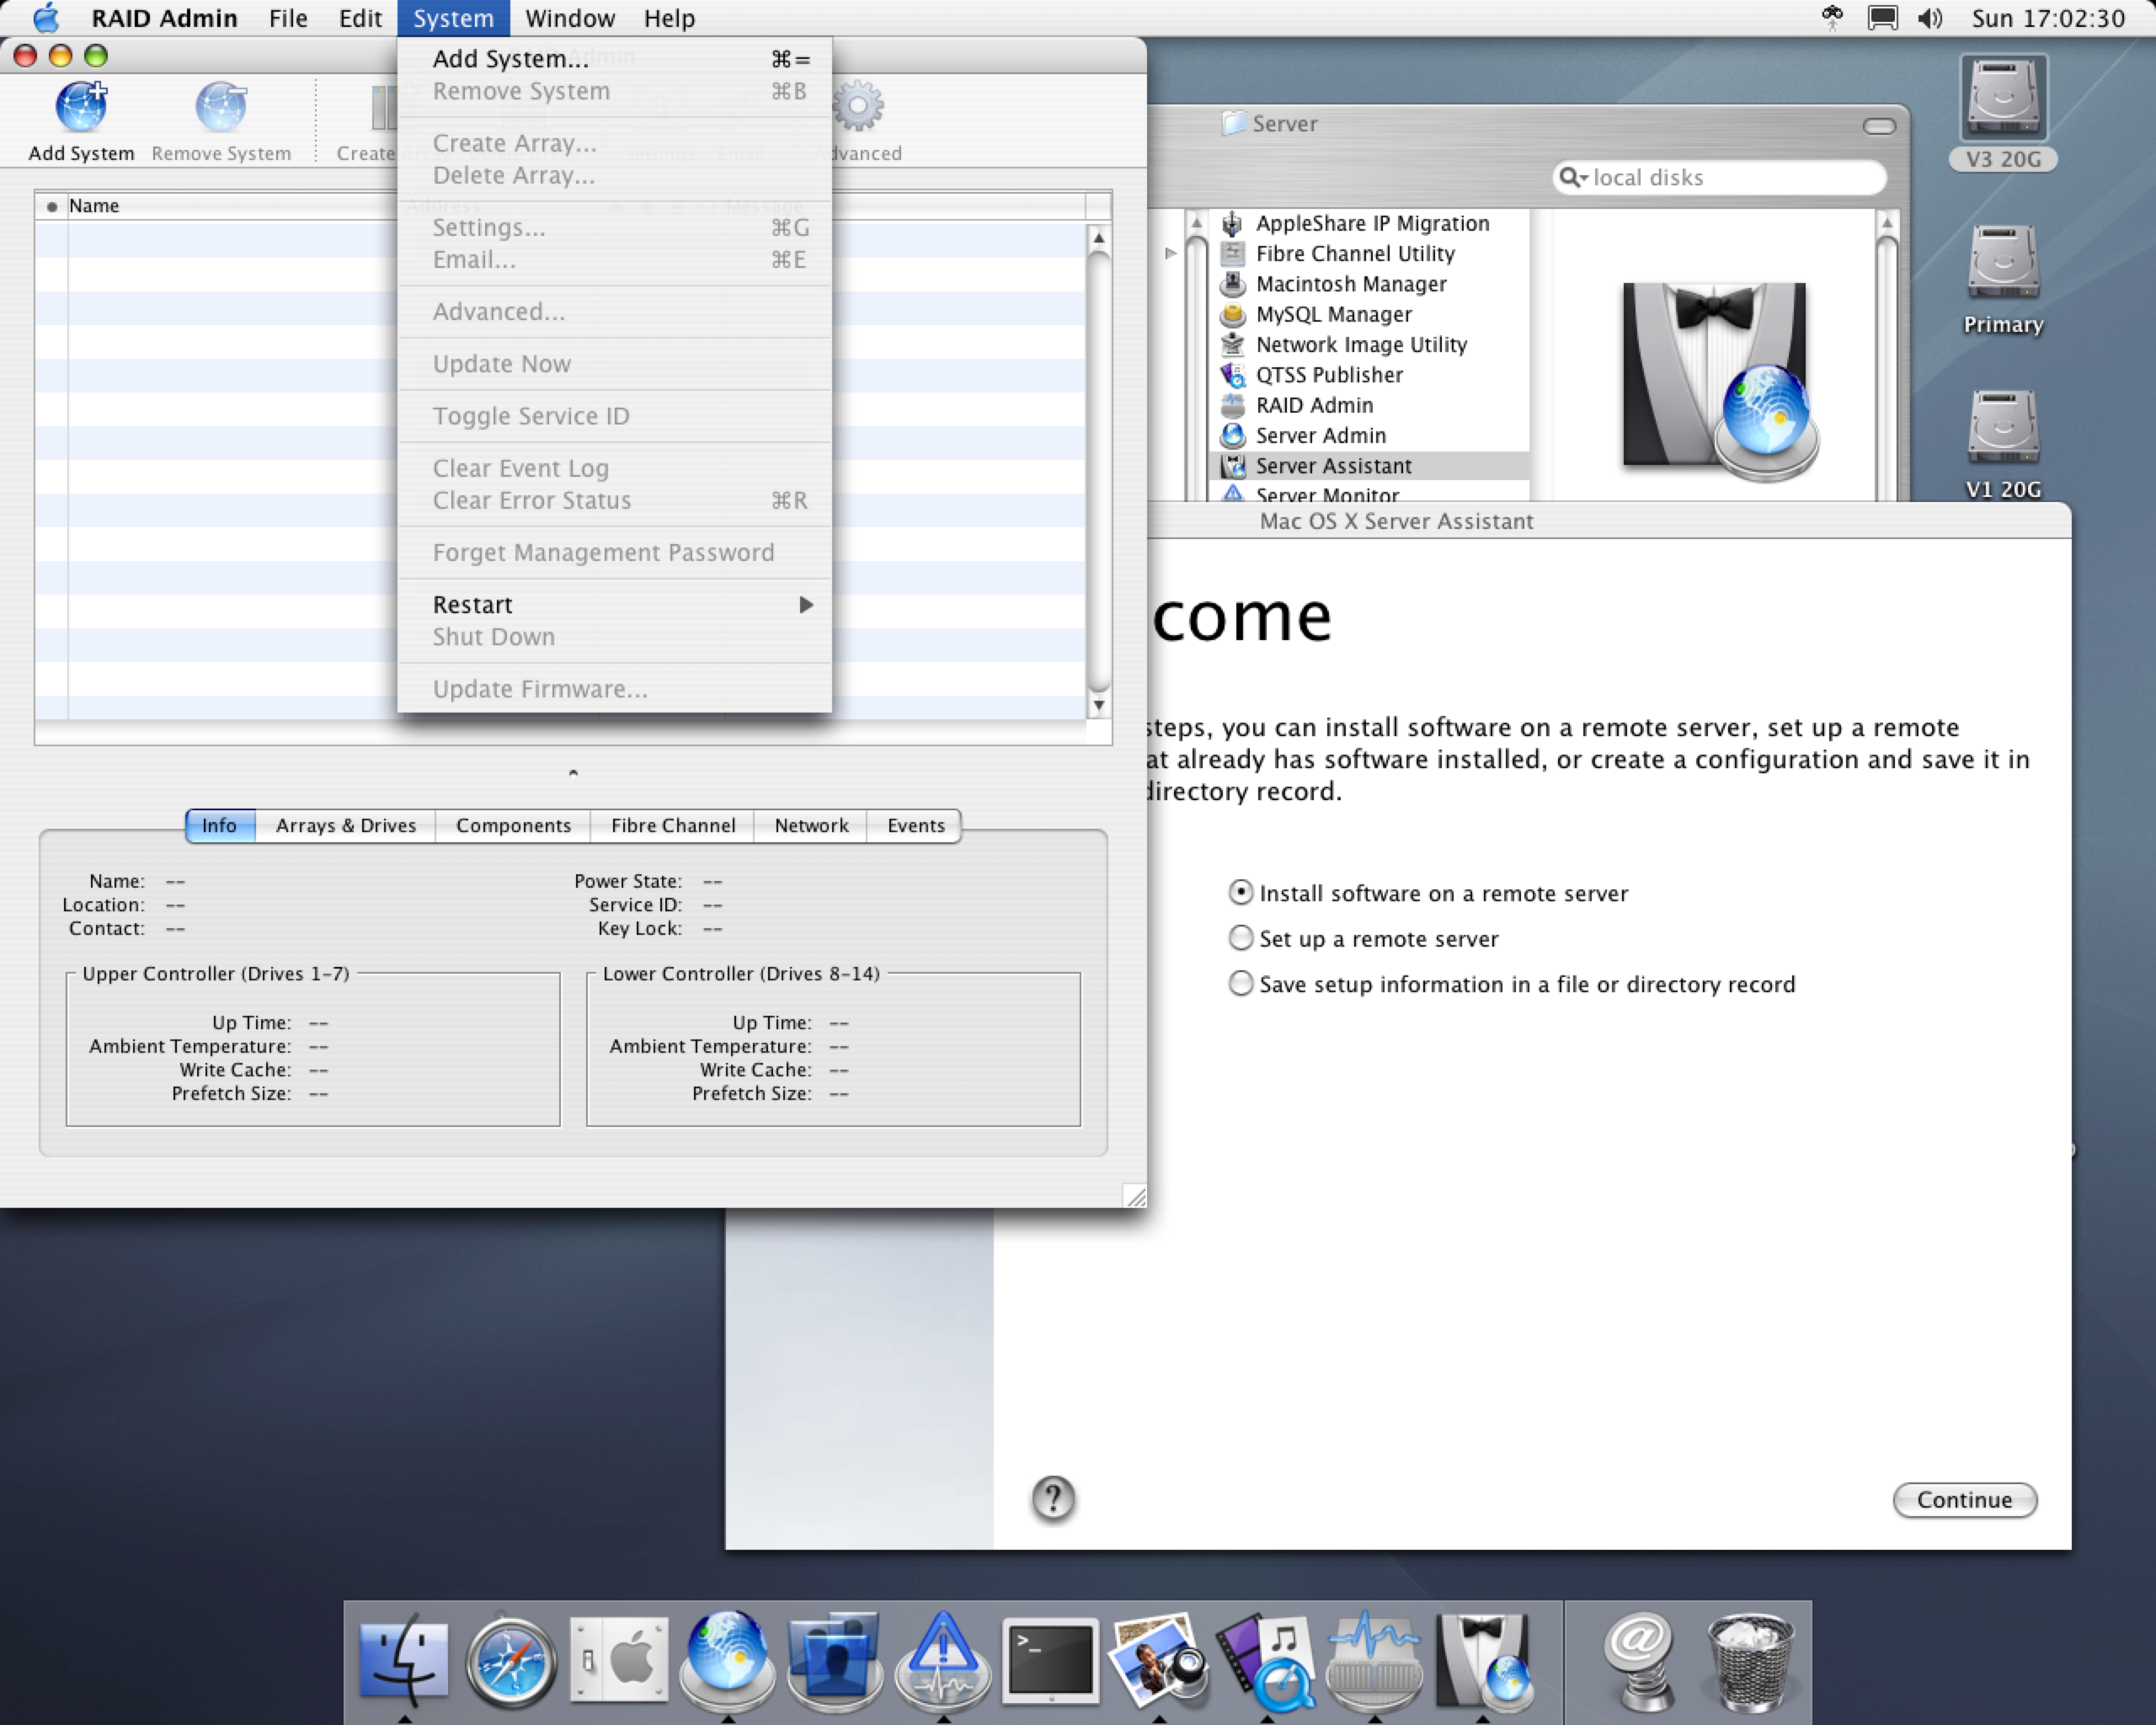Open search scope dropdown in Server window
Viewport: 2156px width, 1725px height.
[x=1574, y=177]
